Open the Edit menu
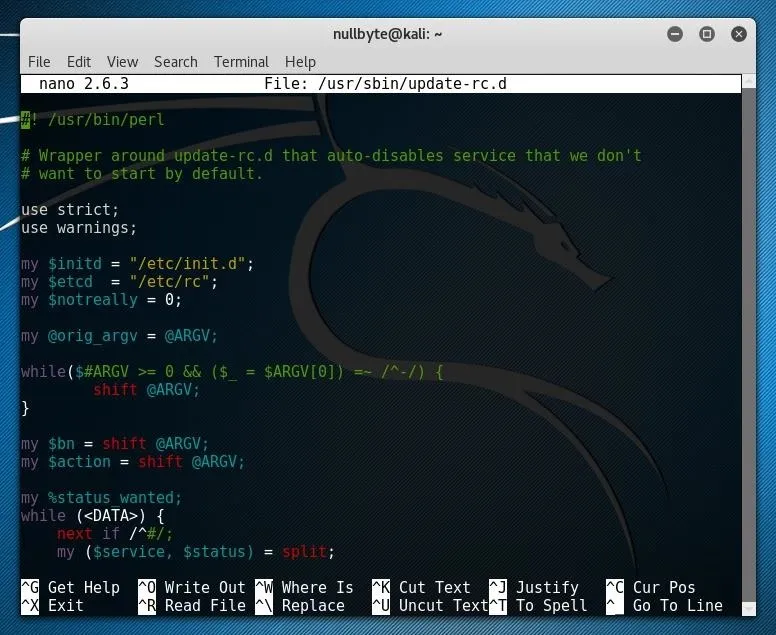Screen dimensions: 776x635 79,62
